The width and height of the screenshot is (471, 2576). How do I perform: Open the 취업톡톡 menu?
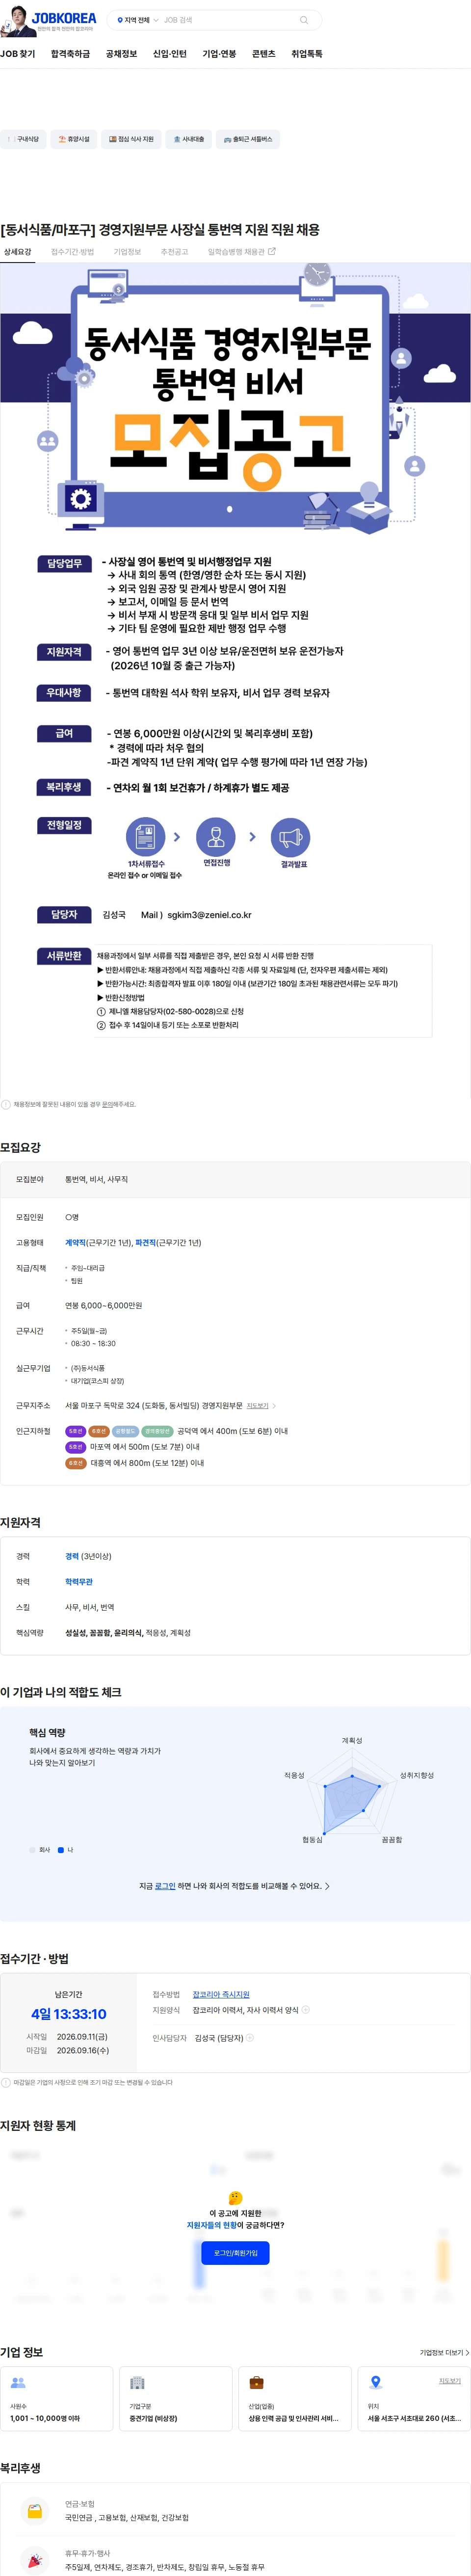(x=307, y=54)
